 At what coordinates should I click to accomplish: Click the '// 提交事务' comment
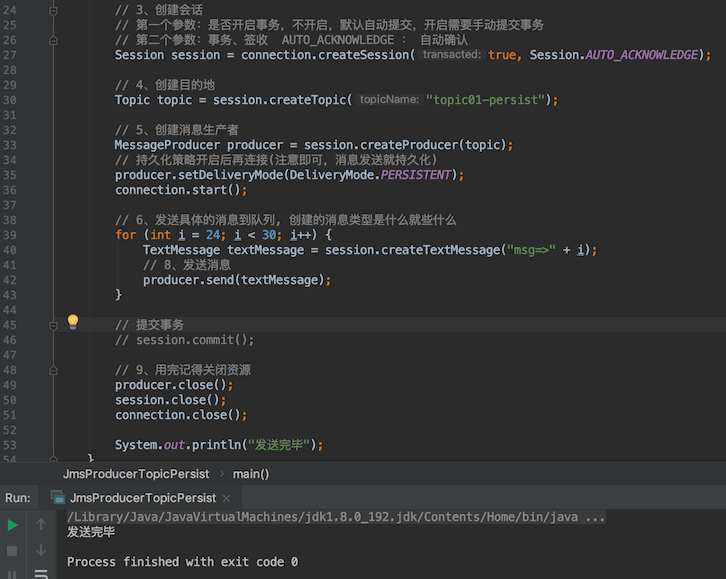[x=149, y=325]
